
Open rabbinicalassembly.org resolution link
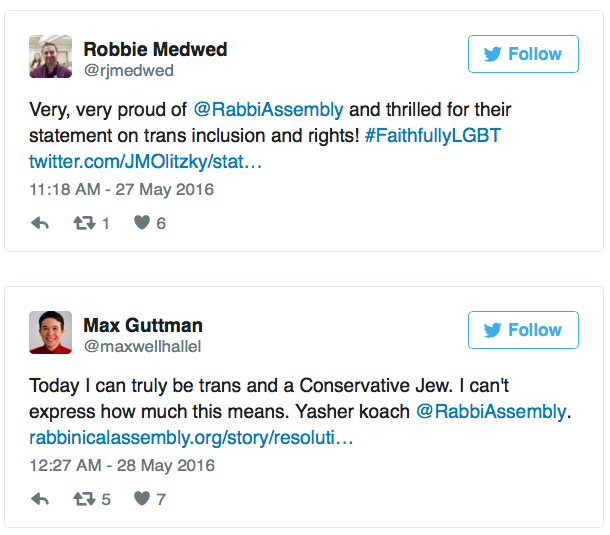tap(190, 437)
